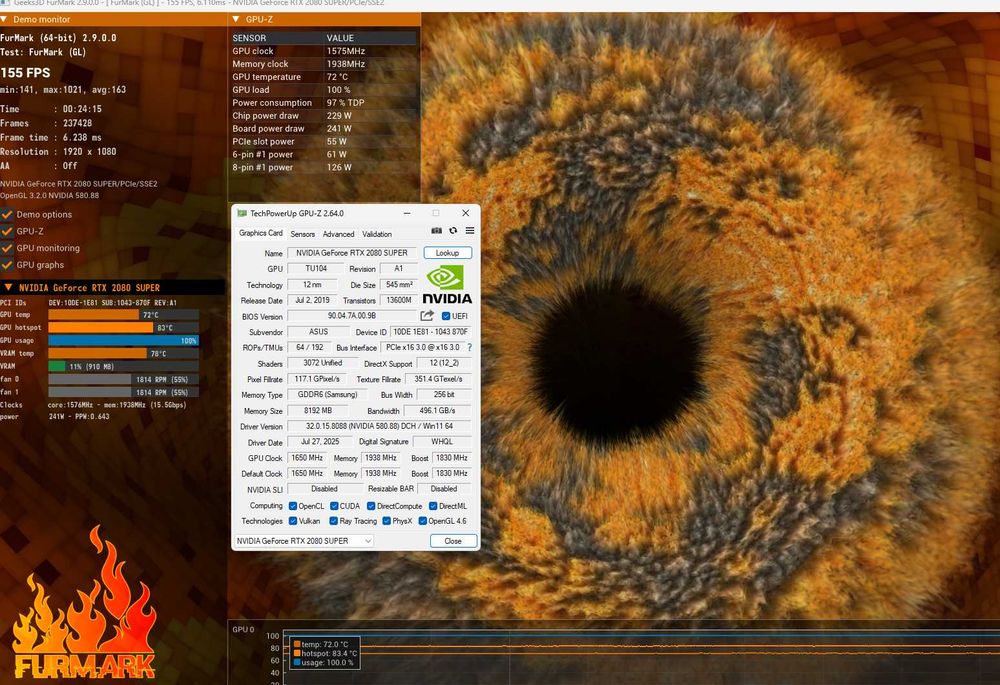Click the NVIDIA logo in GPU-Z
Viewport: 1000px width, 685px height.
click(x=447, y=285)
